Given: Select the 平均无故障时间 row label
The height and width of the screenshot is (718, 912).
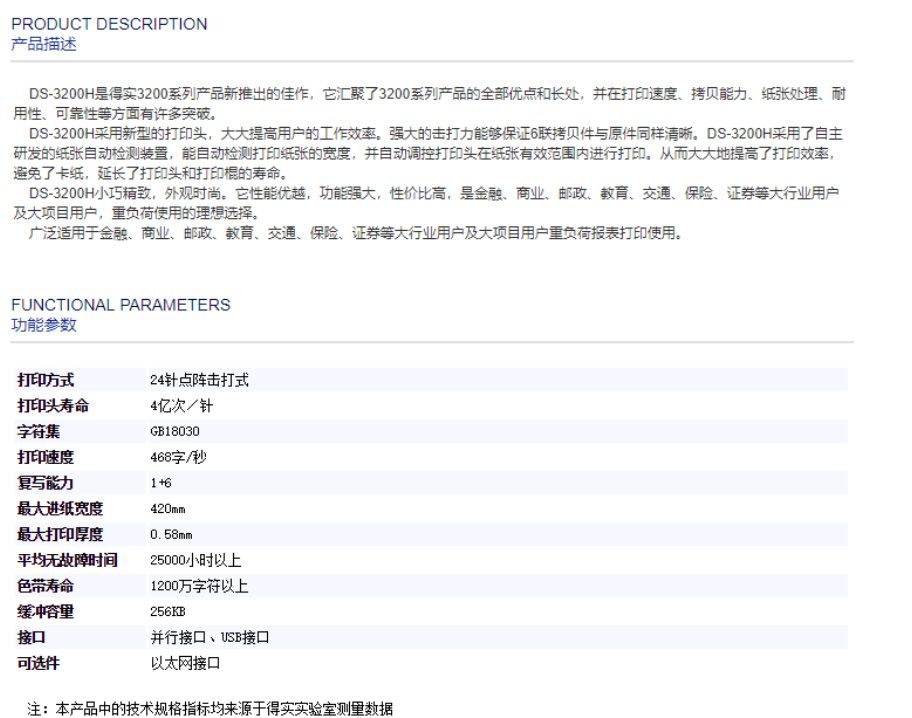Looking at the screenshot, I should point(67,560).
